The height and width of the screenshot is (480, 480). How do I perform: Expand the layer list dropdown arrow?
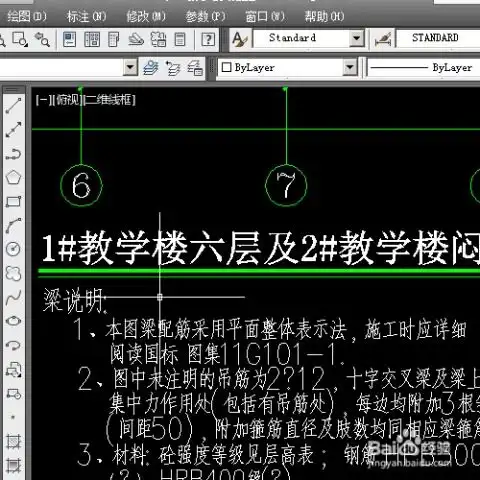[x=130, y=68]
